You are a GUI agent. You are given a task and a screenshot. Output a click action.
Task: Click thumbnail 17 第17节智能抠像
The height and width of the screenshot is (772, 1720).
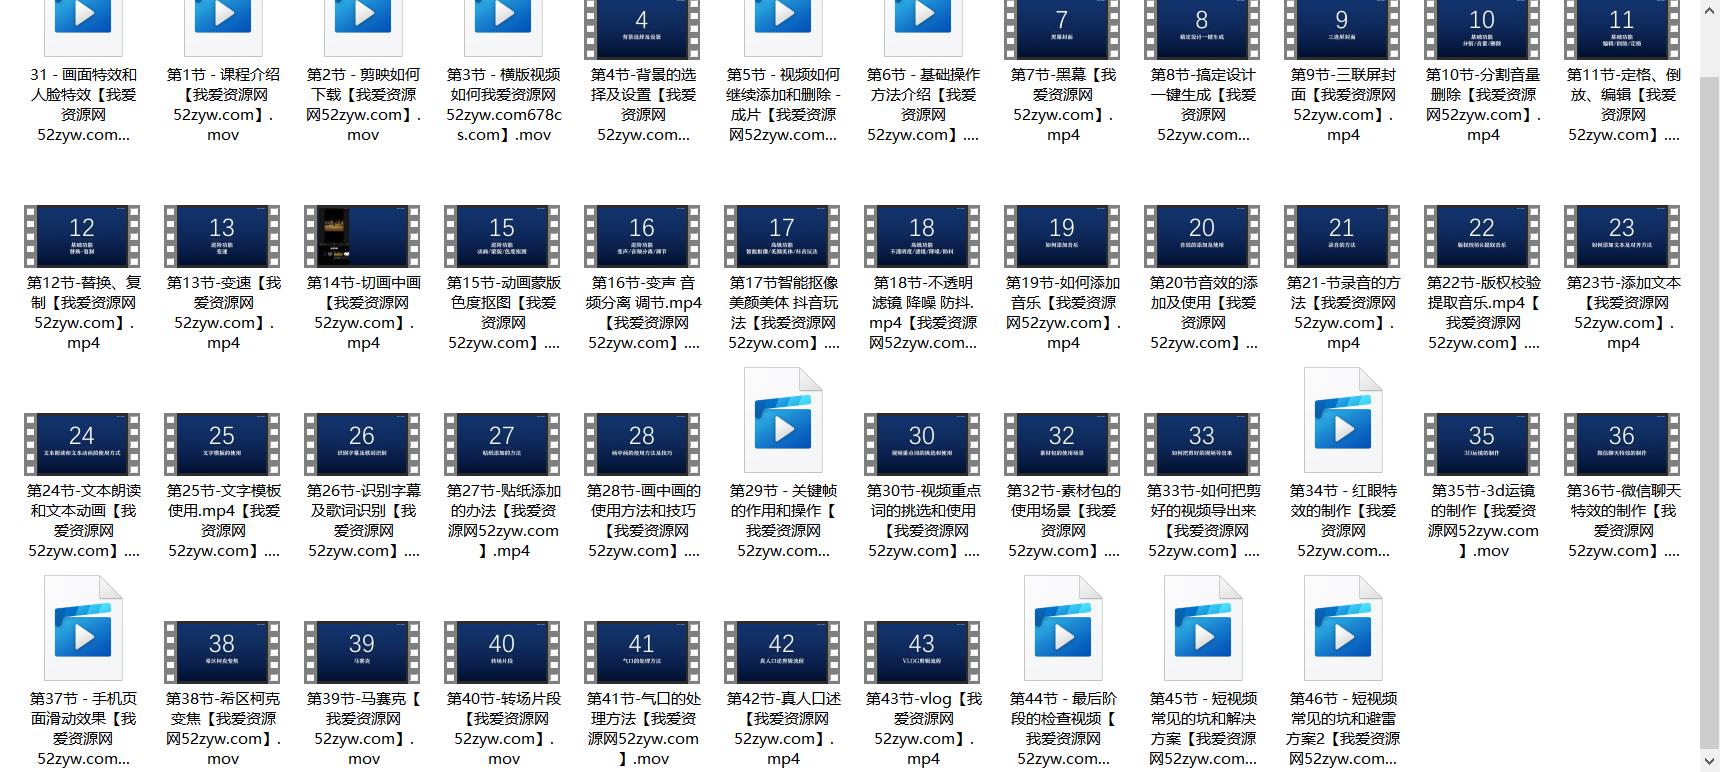click(x=782, y=237)
